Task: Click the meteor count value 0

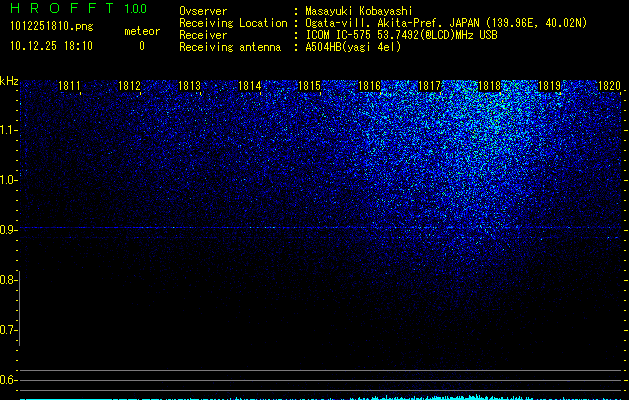Action: (x=142, y=46)
